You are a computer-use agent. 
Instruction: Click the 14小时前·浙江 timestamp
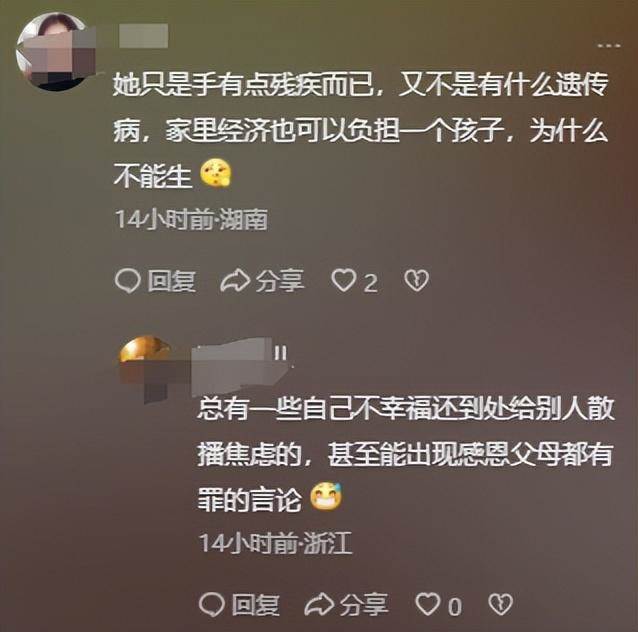point(275,543)
